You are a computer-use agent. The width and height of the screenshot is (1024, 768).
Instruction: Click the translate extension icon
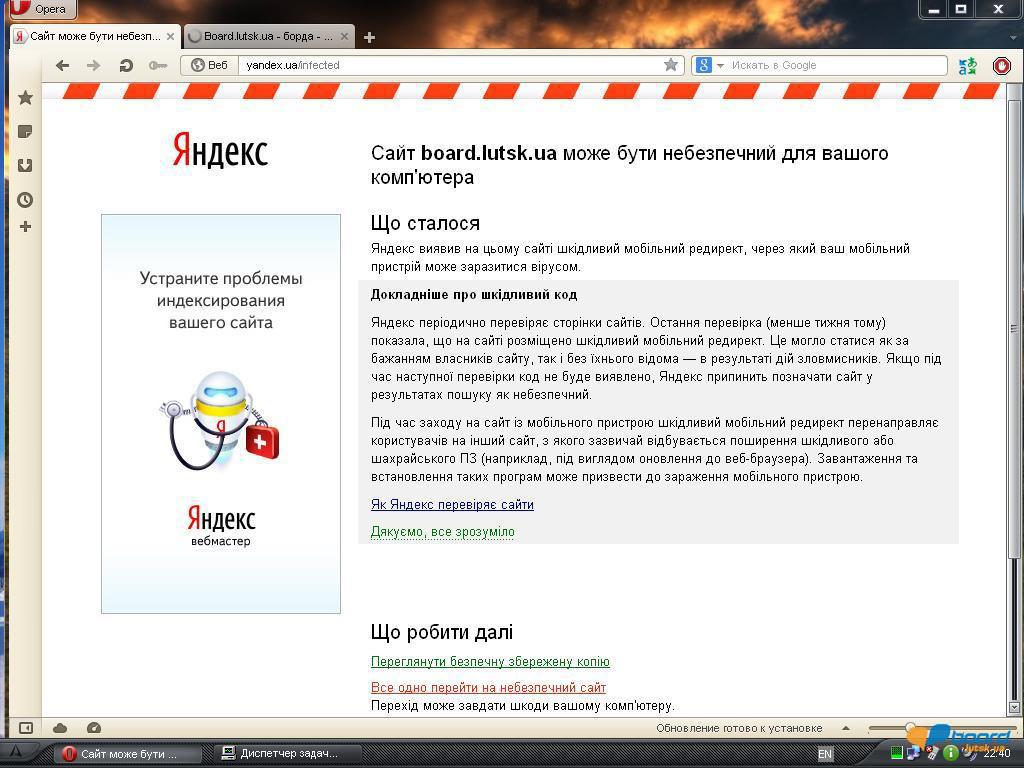[967, 66]
